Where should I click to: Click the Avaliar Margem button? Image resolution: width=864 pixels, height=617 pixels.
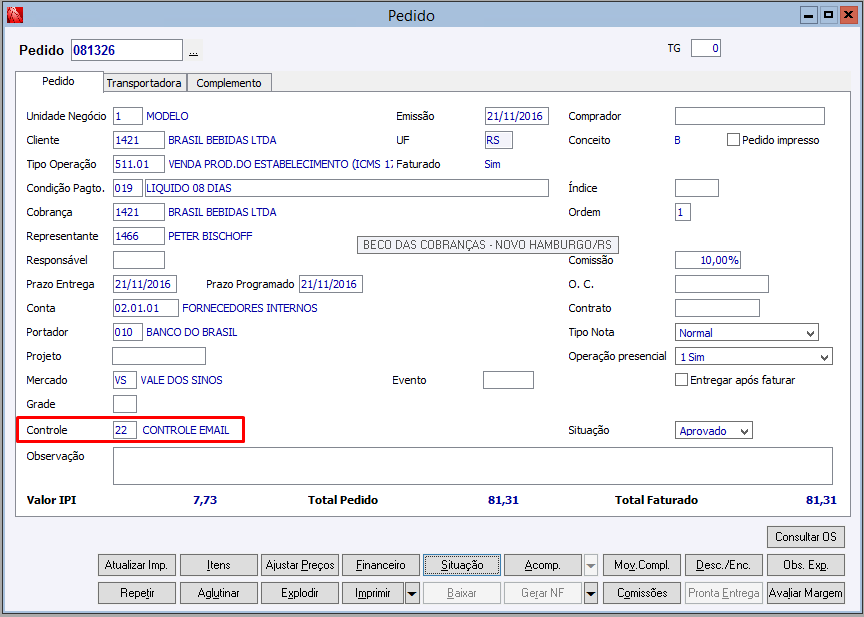(x=806, y=593)
